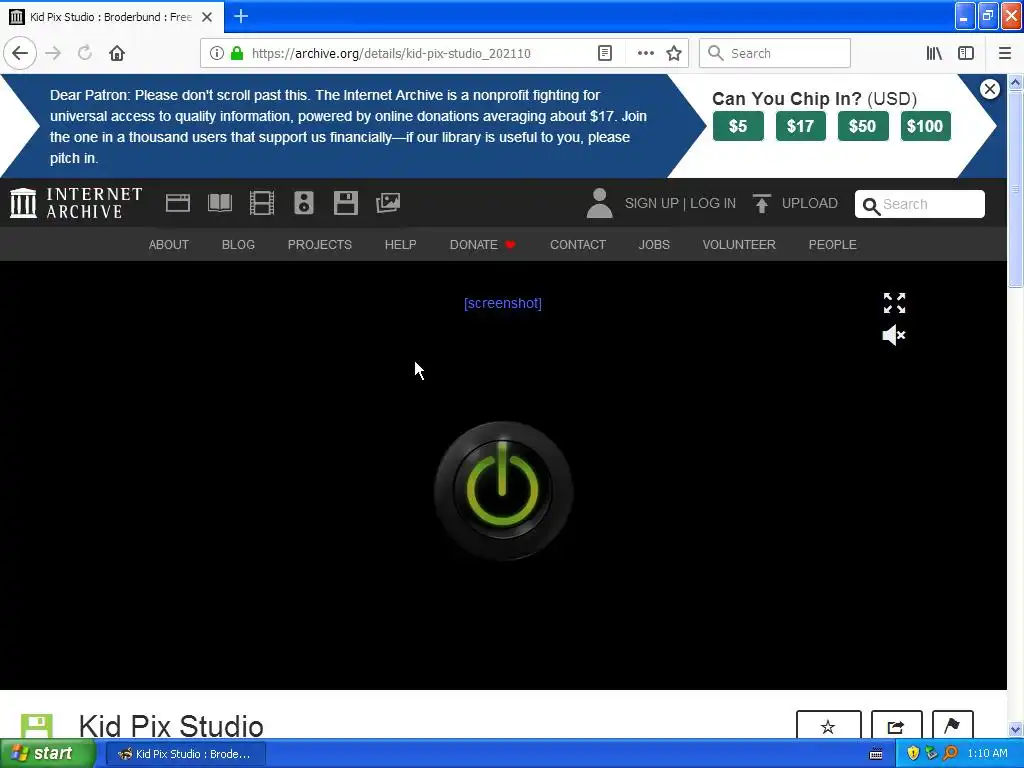Click the security shield tray icon
This screenshot has height=768, width=1024.
(x=913, y=754)
